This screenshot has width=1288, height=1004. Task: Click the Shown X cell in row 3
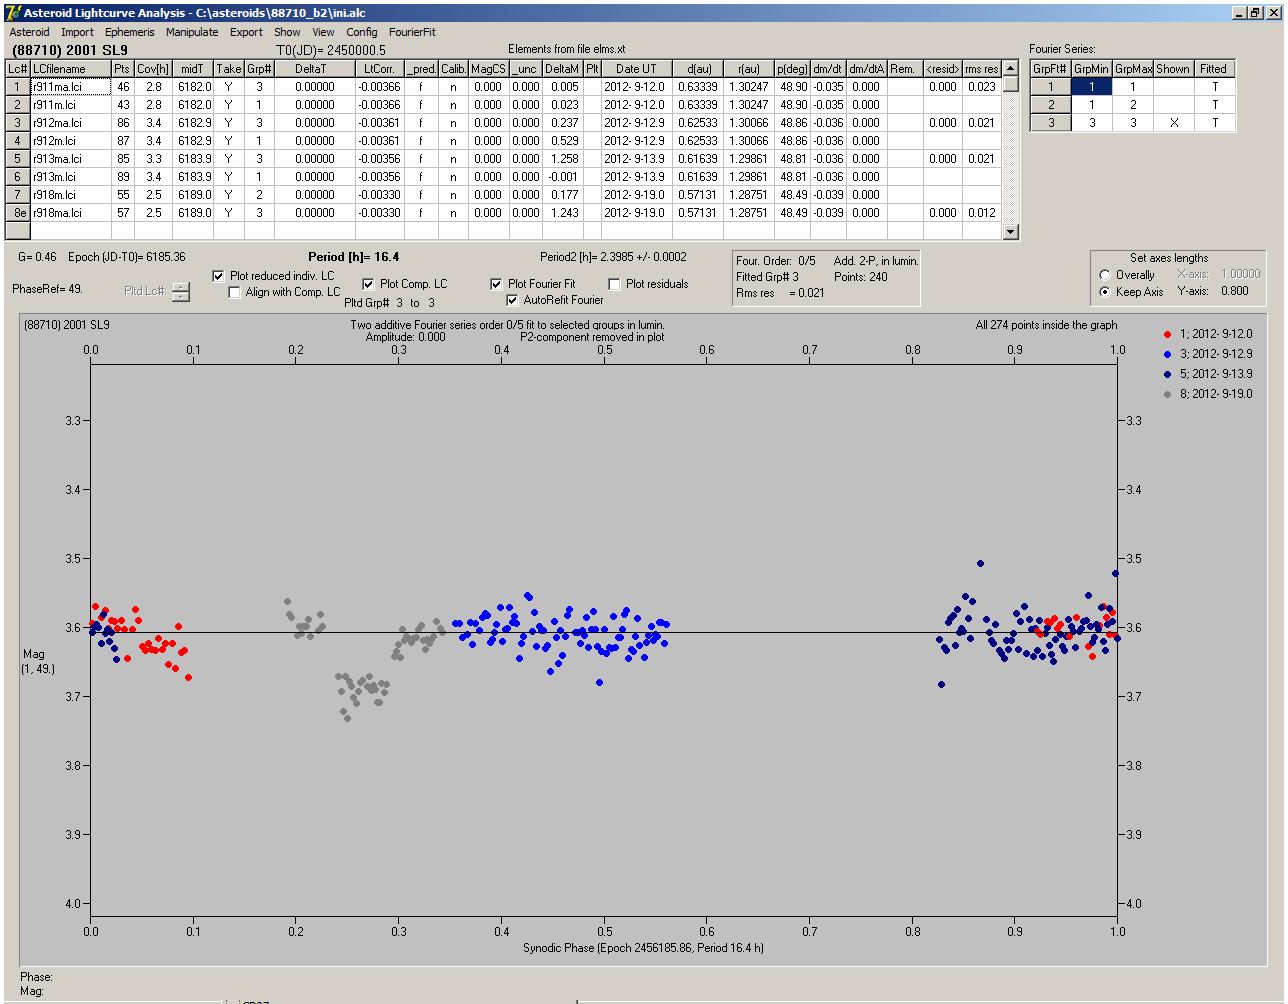pos(1173,123)
